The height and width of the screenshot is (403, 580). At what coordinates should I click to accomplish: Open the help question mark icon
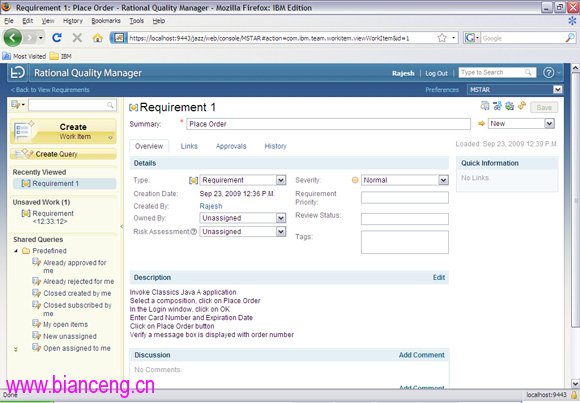[549, 73]
